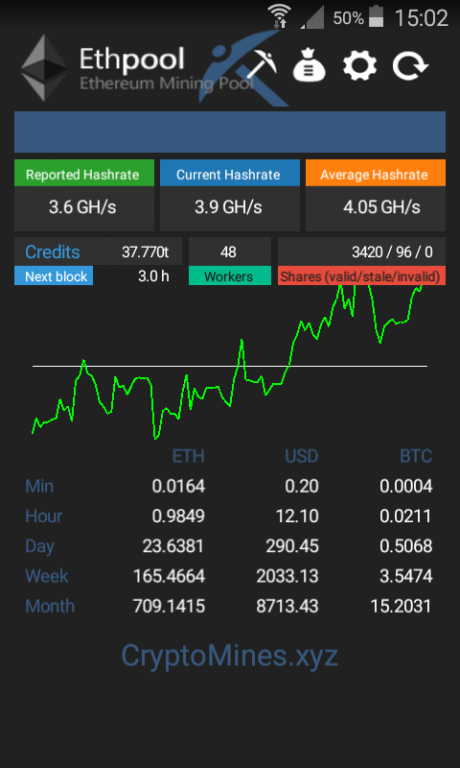
Task: Open the money bag payouts icon
Action: (309, 65)
